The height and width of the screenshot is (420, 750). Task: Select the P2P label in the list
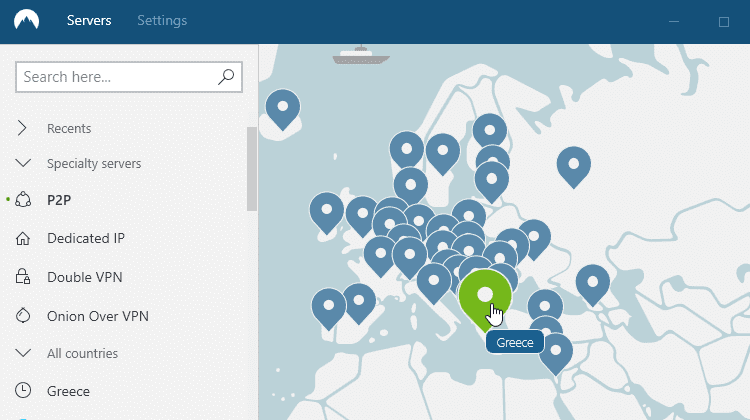point(59,200)
